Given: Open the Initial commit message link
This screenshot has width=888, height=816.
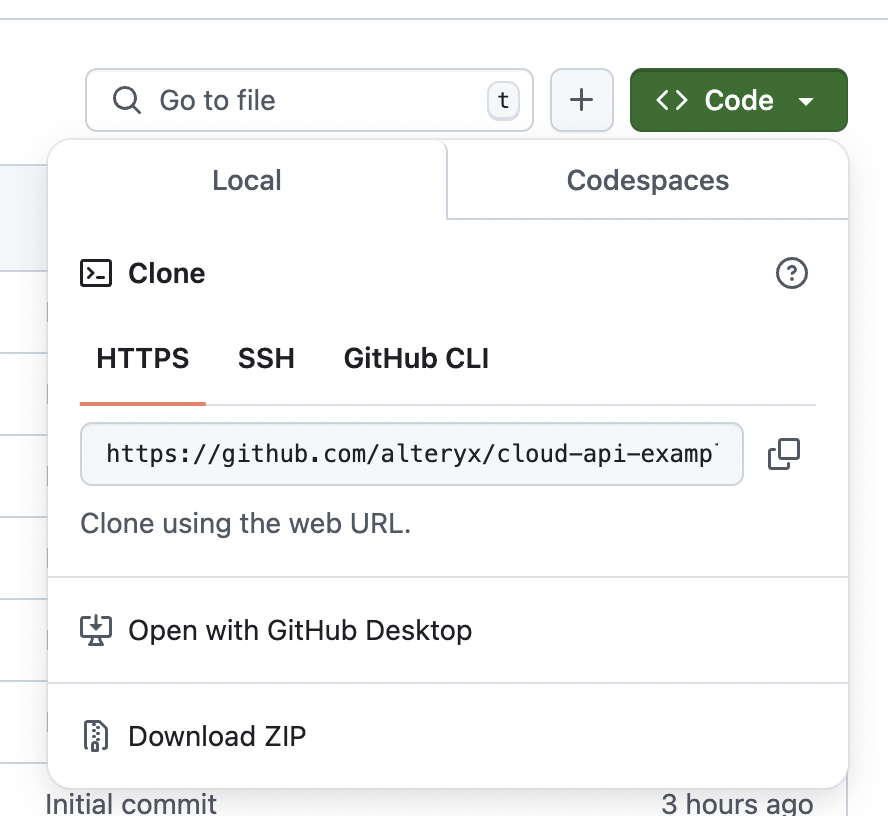Looking at the screenshot, I should click(x=131, y=804).
